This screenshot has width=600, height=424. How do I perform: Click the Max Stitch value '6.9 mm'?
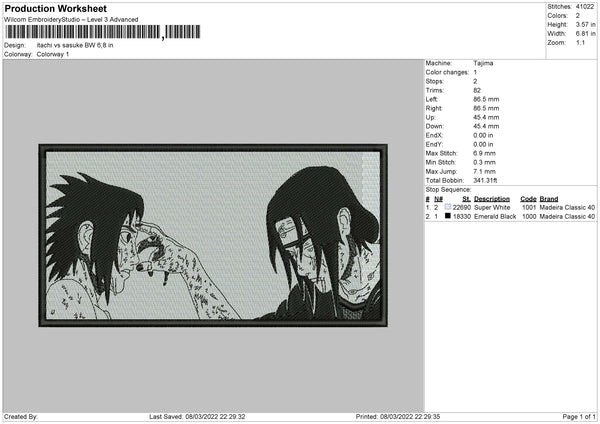[x=484, y=153]
